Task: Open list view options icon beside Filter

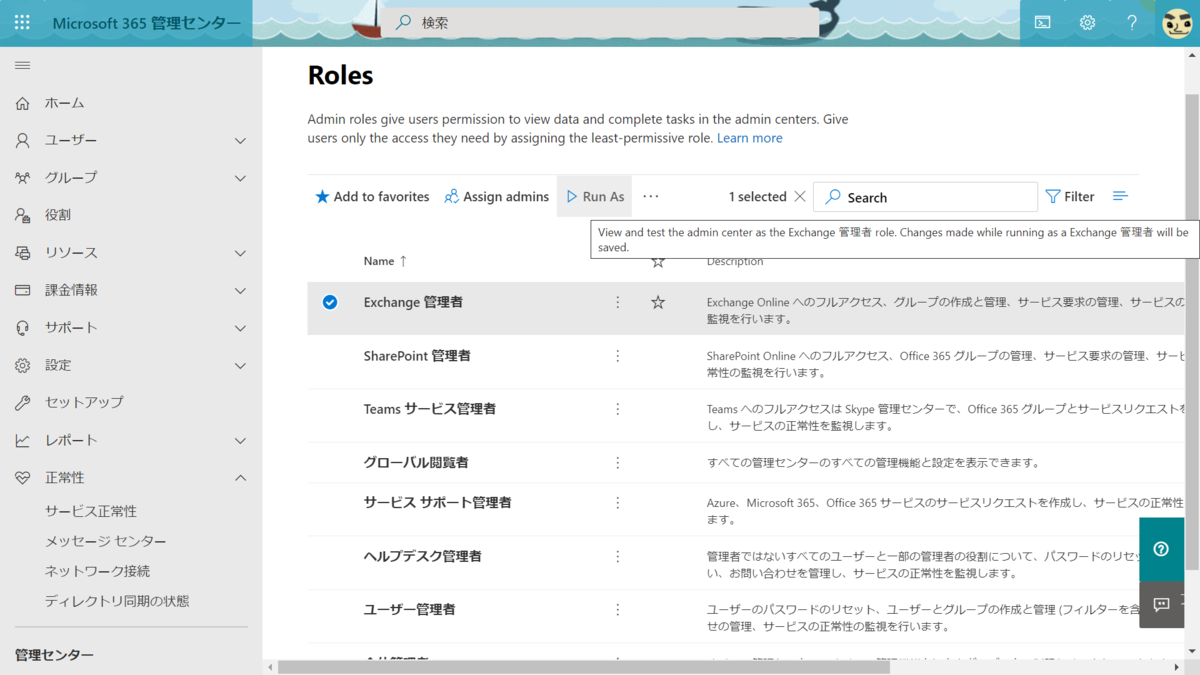Action: pos(1120,197)
